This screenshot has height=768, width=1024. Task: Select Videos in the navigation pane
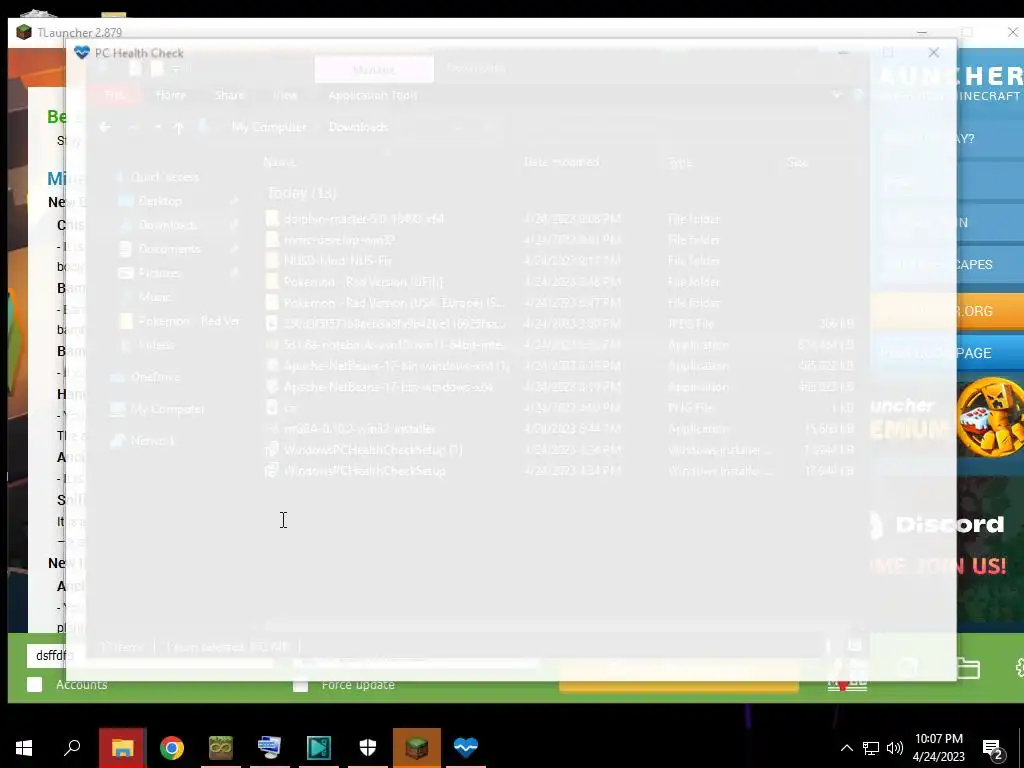click(156, 345)
